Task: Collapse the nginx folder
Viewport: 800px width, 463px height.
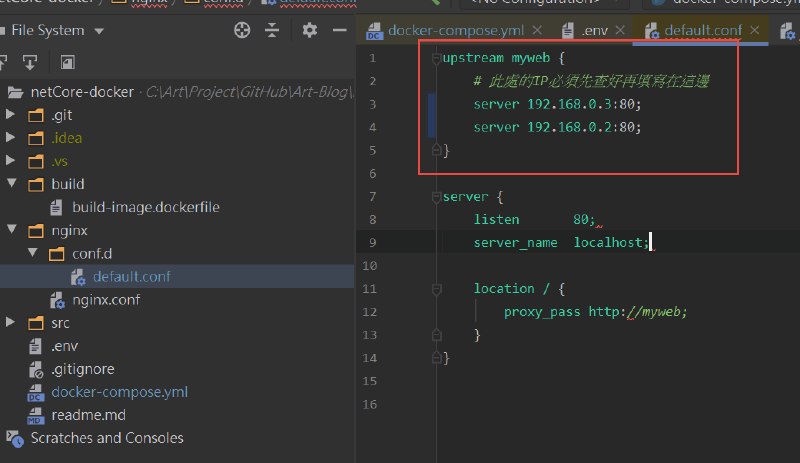Action: 11,230
